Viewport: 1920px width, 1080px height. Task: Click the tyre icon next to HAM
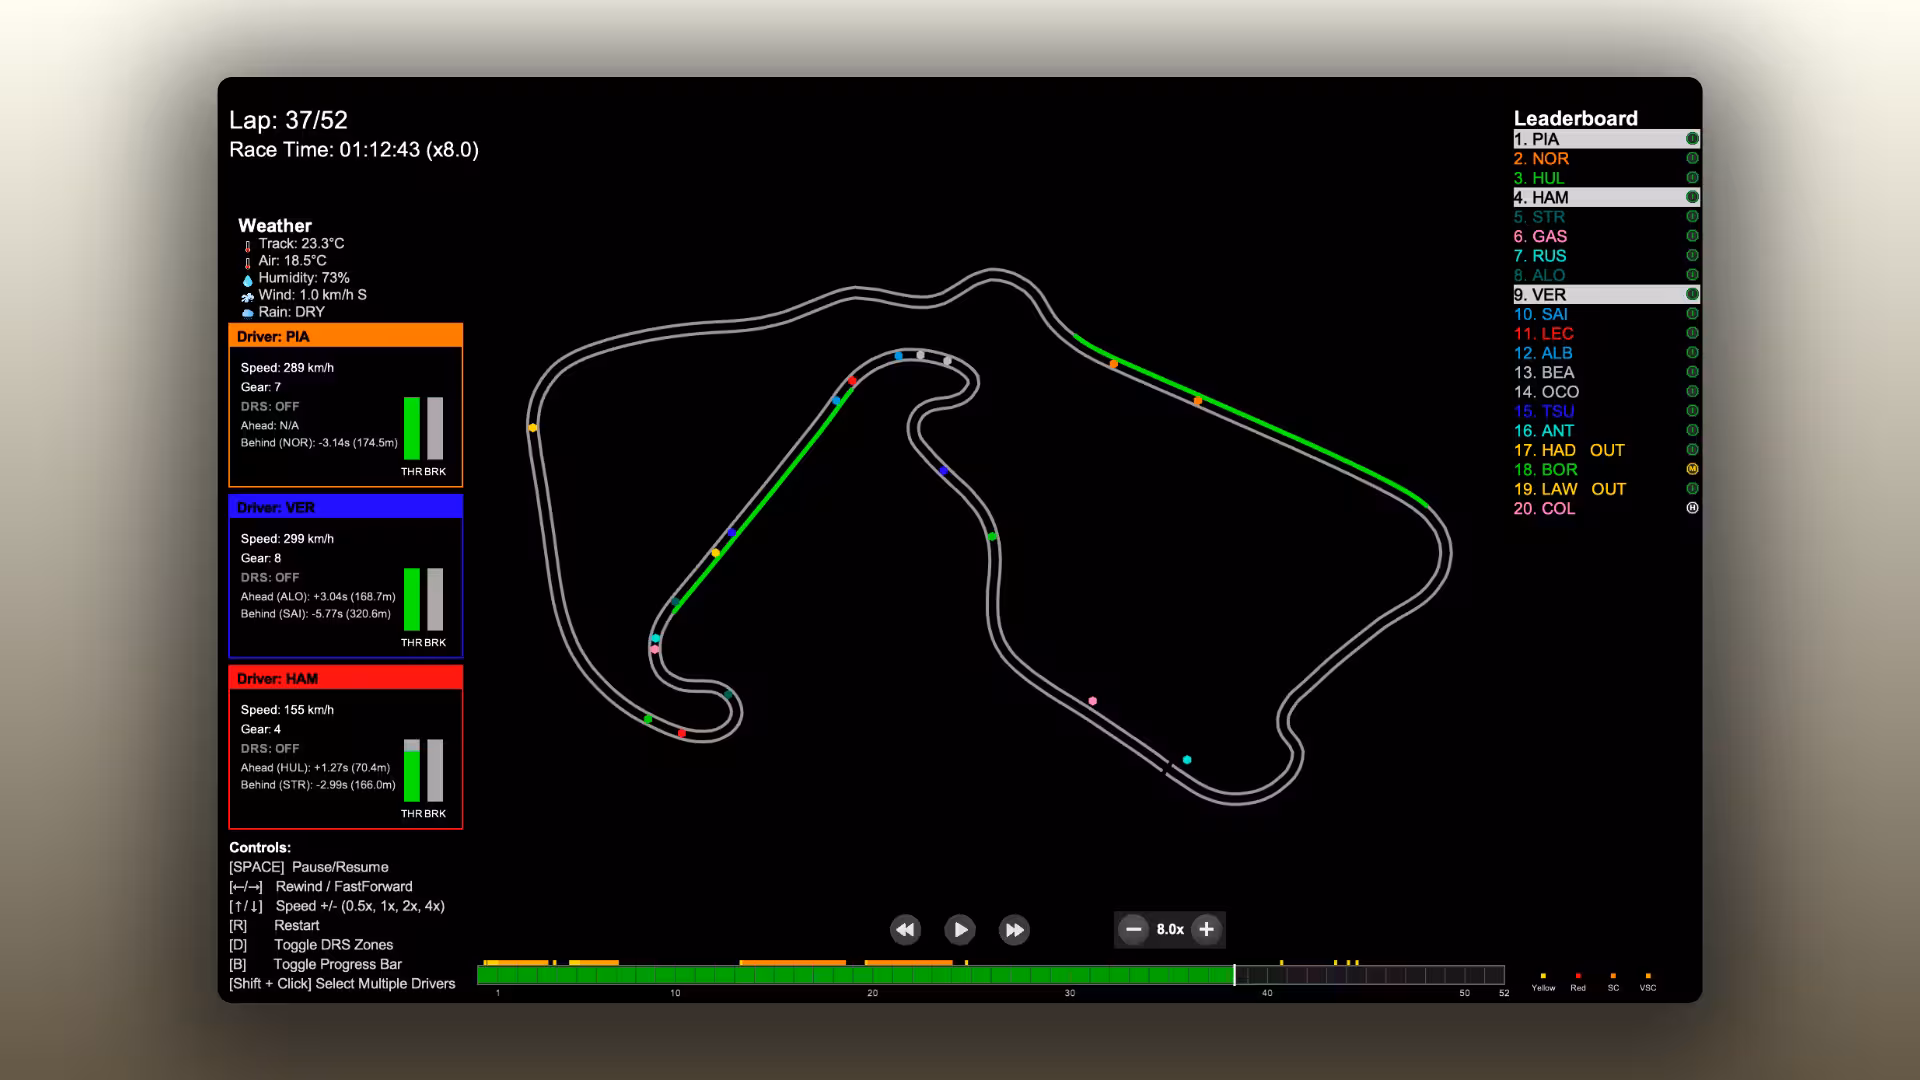tap(1692, 197)
